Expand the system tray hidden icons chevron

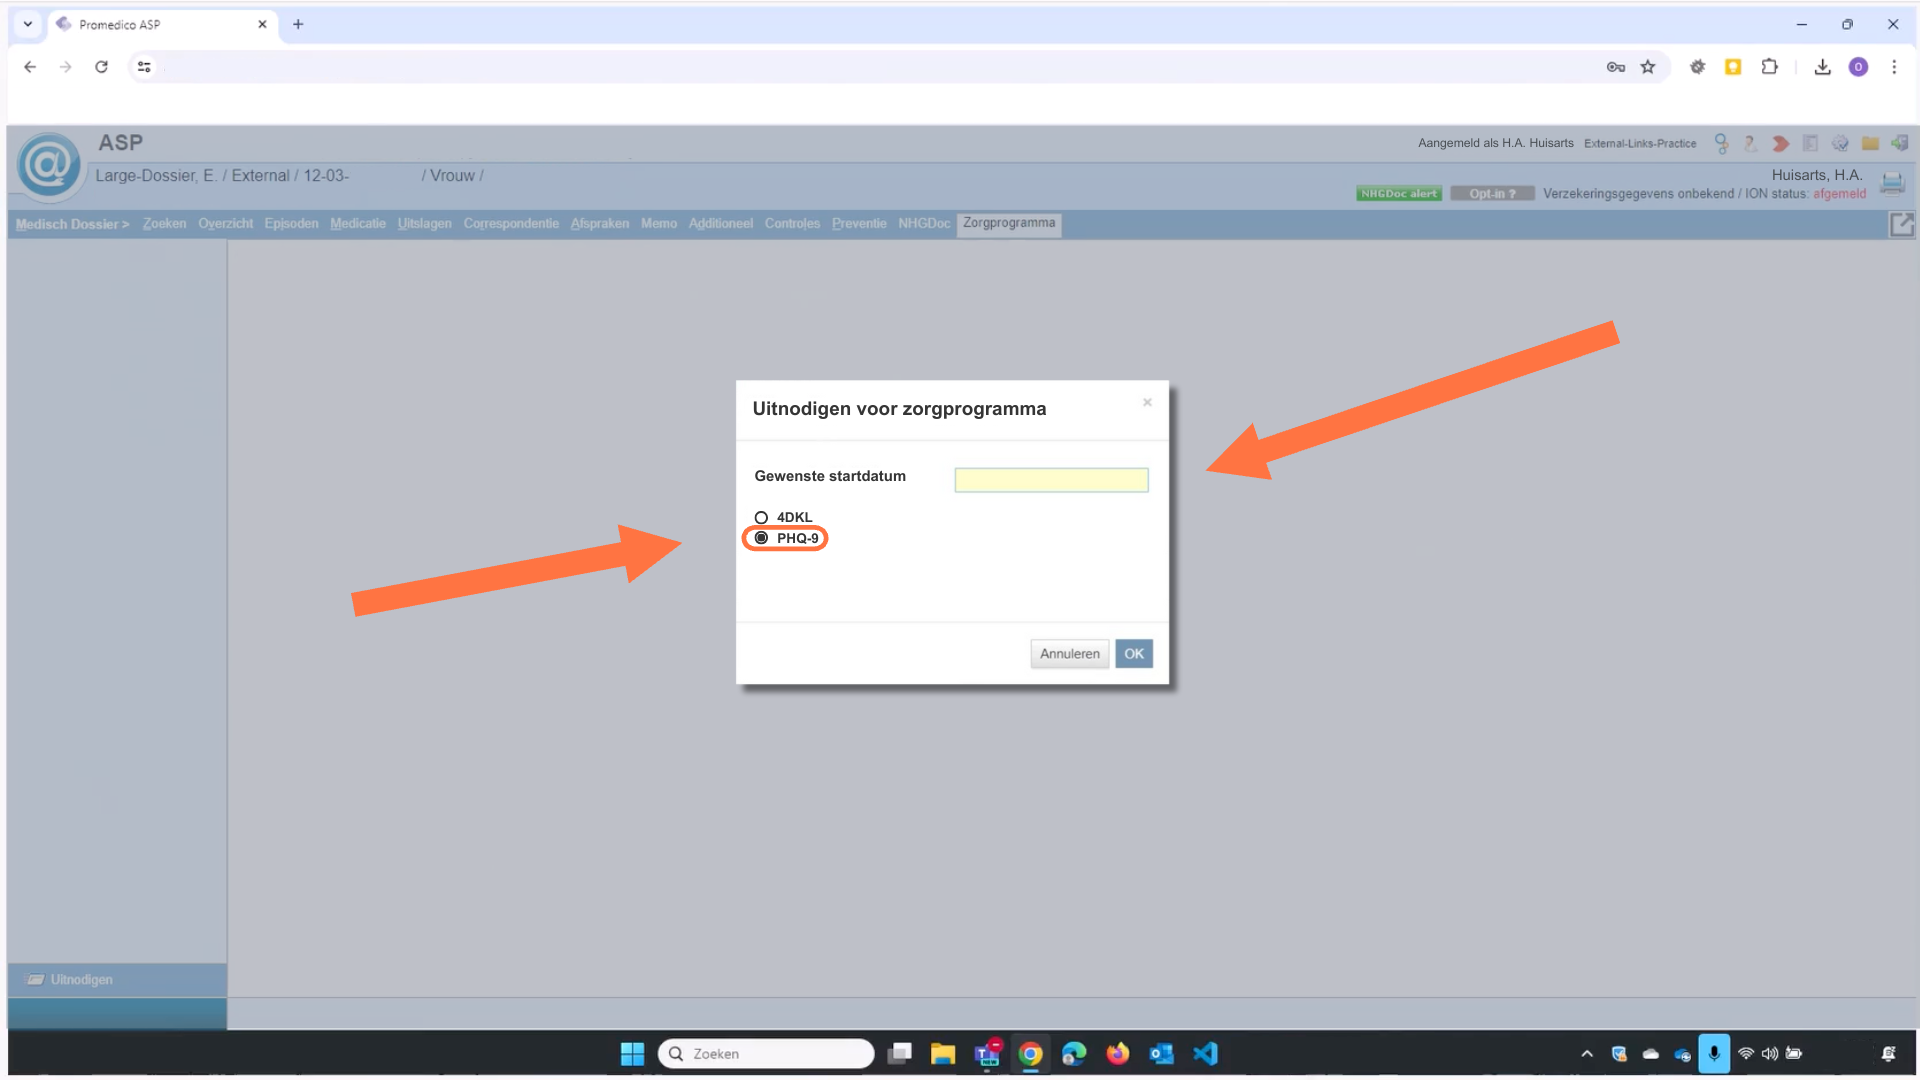tap(1586, 1054)
